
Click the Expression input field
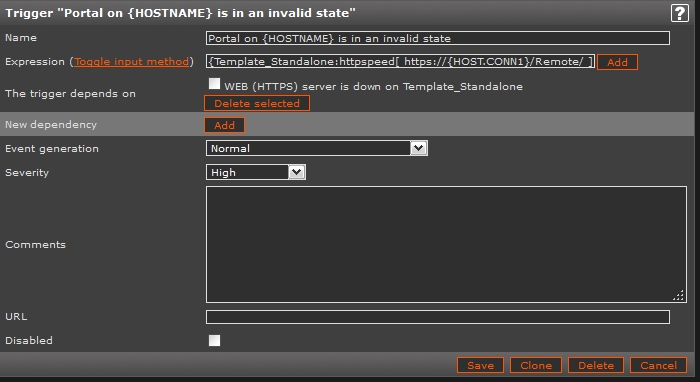(x=400, y=62)
